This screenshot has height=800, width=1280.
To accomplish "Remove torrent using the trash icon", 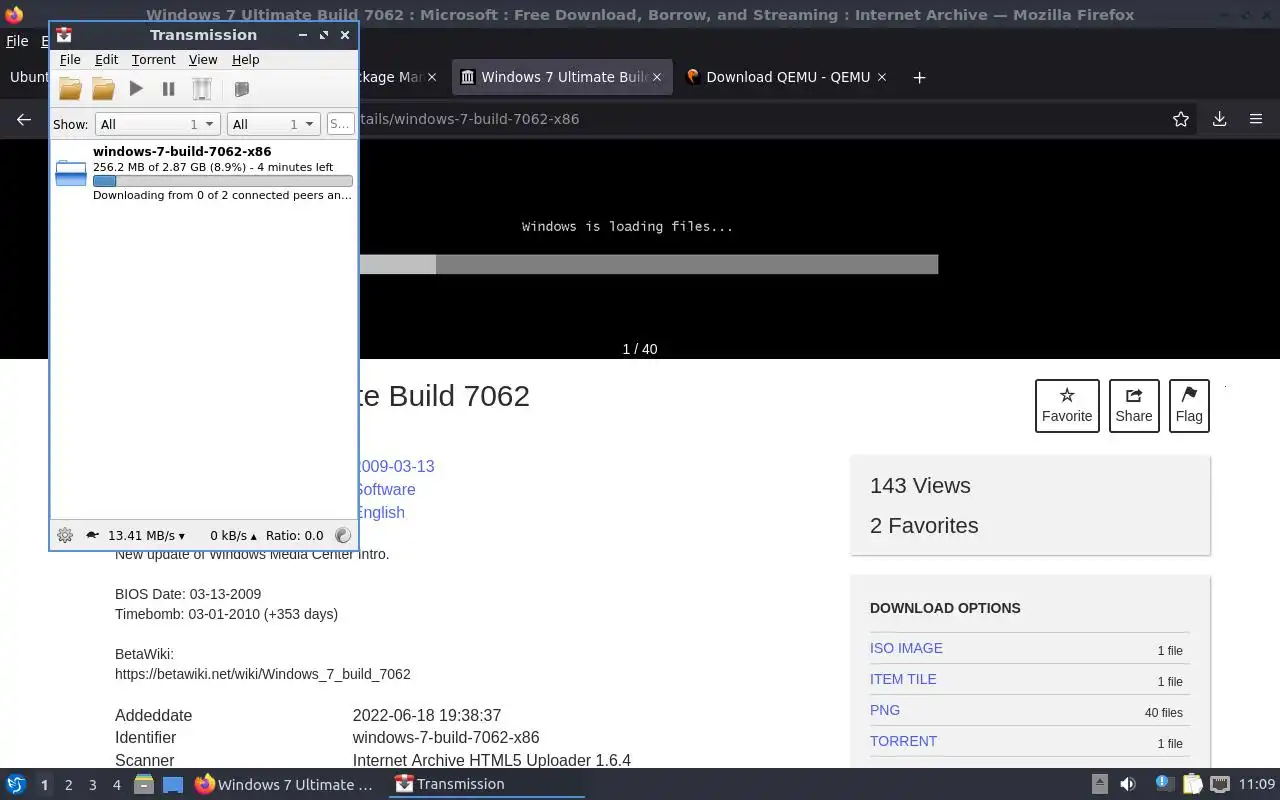I will click(x=201, y=89).
